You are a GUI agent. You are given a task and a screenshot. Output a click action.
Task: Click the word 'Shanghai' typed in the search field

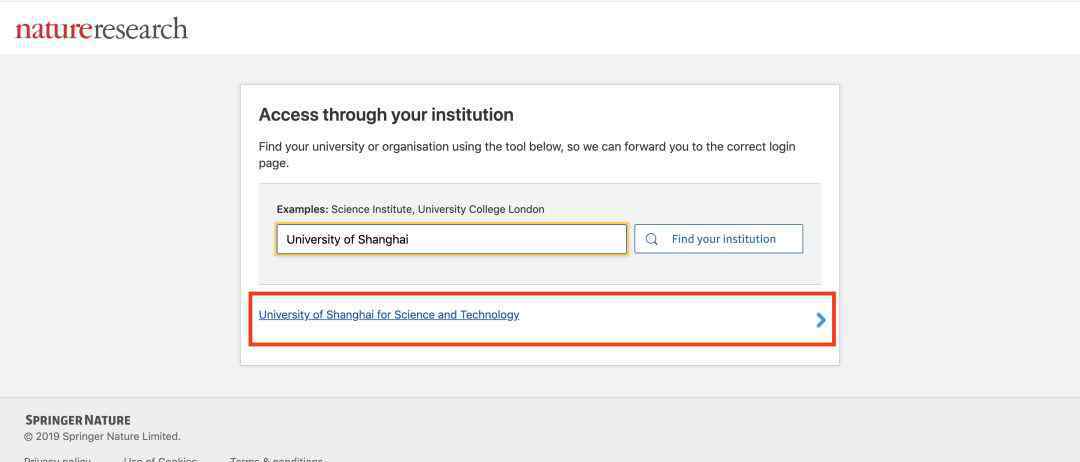click(x=383, y=240)
